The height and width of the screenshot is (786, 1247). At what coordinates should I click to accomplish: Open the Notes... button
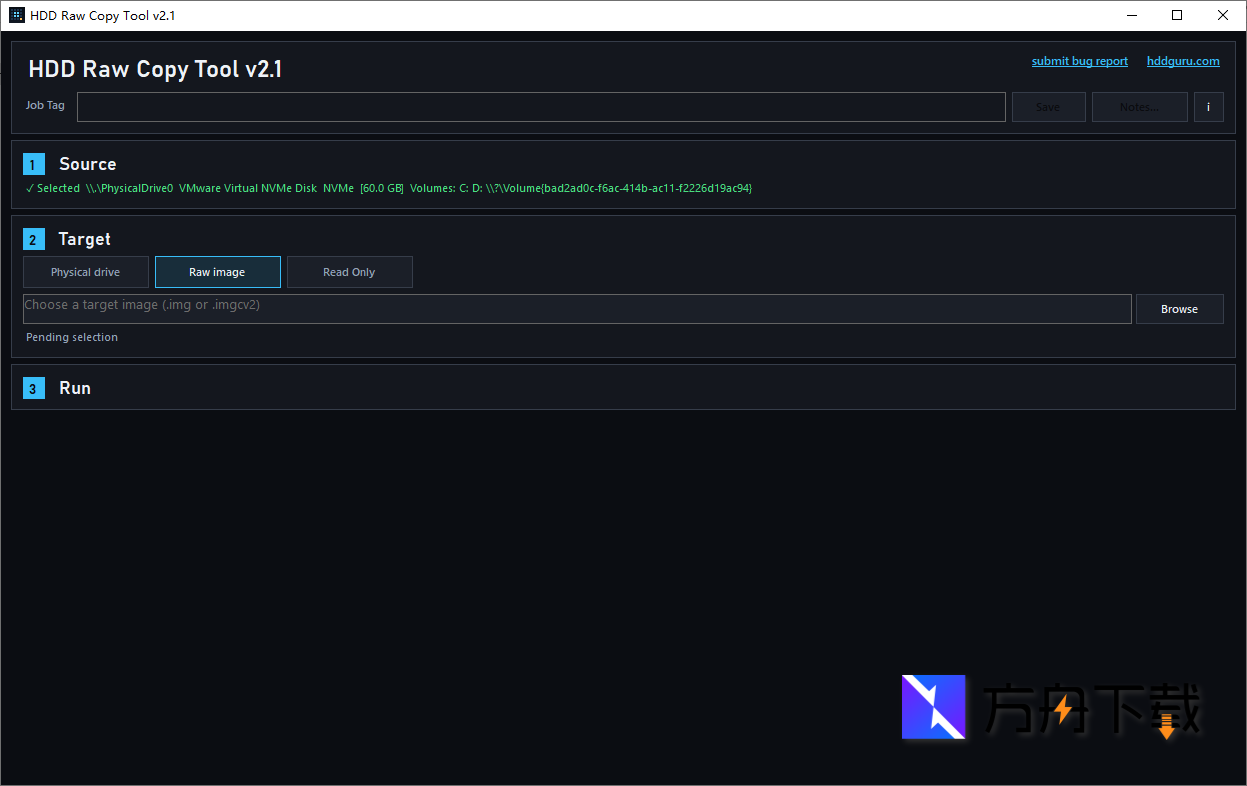pos(1139,107)
